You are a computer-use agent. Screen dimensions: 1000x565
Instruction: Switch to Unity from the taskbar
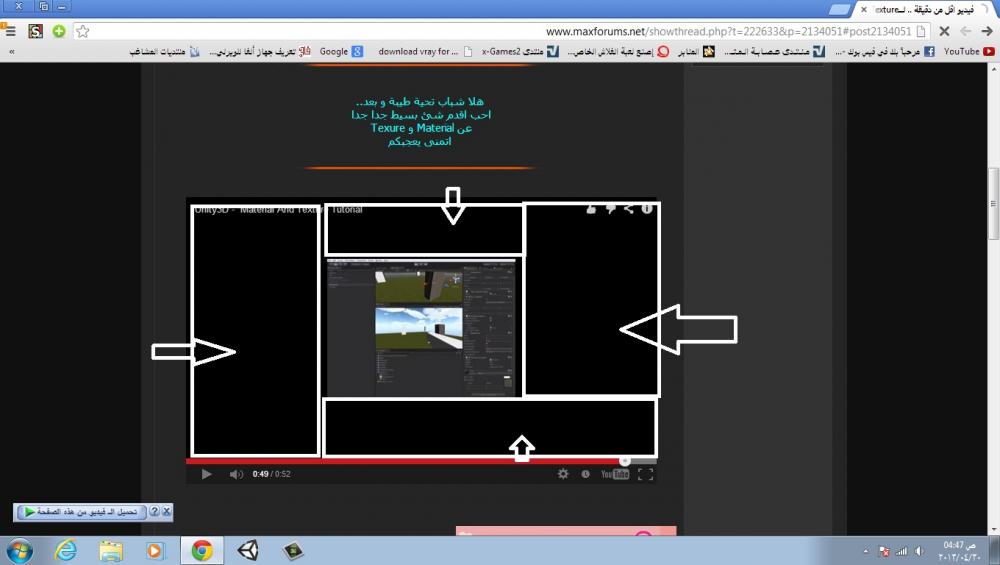click(248, 550)
